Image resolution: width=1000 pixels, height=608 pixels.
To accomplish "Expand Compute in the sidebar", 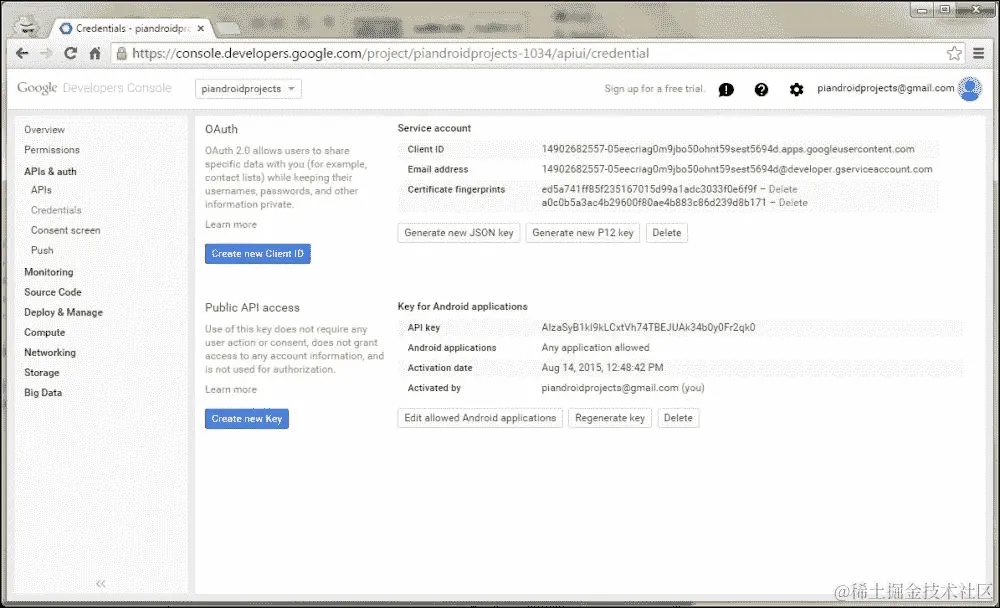I will pos(45,332).
